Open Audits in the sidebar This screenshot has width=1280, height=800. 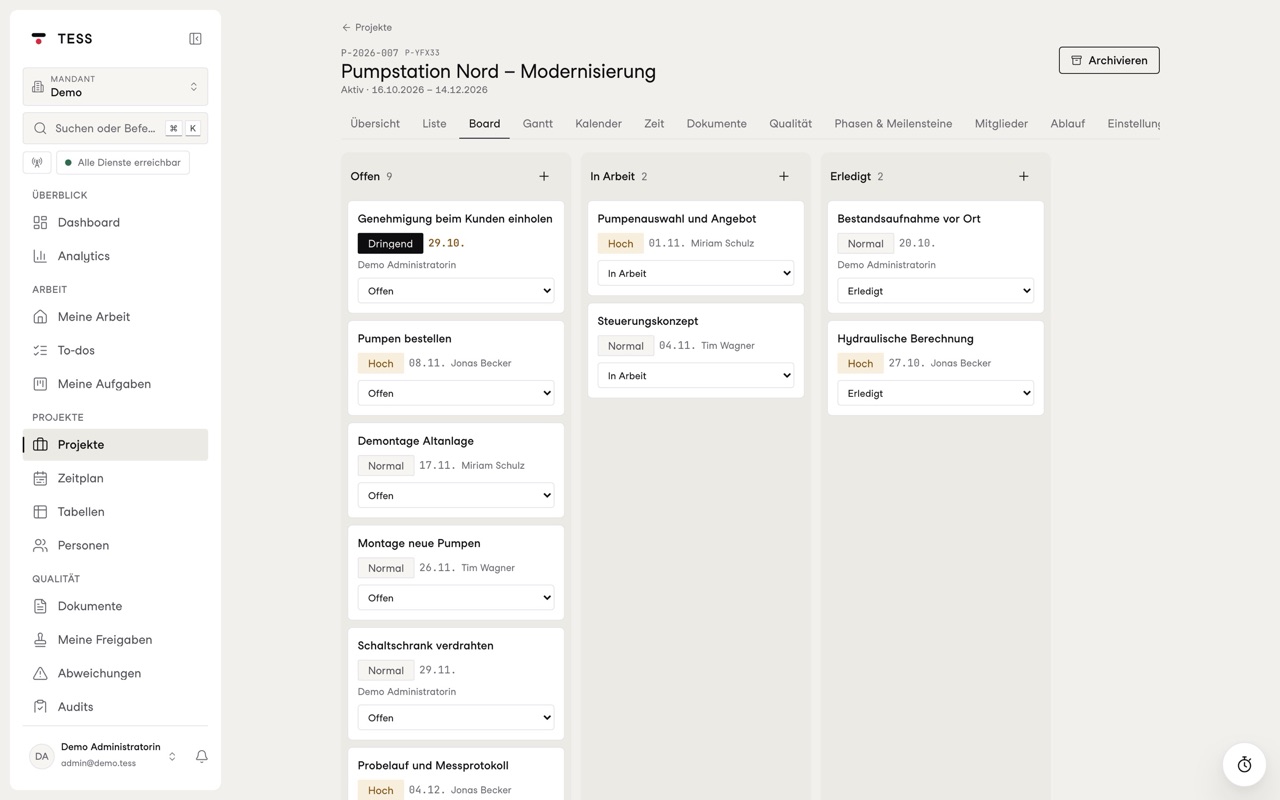(115, 707)
